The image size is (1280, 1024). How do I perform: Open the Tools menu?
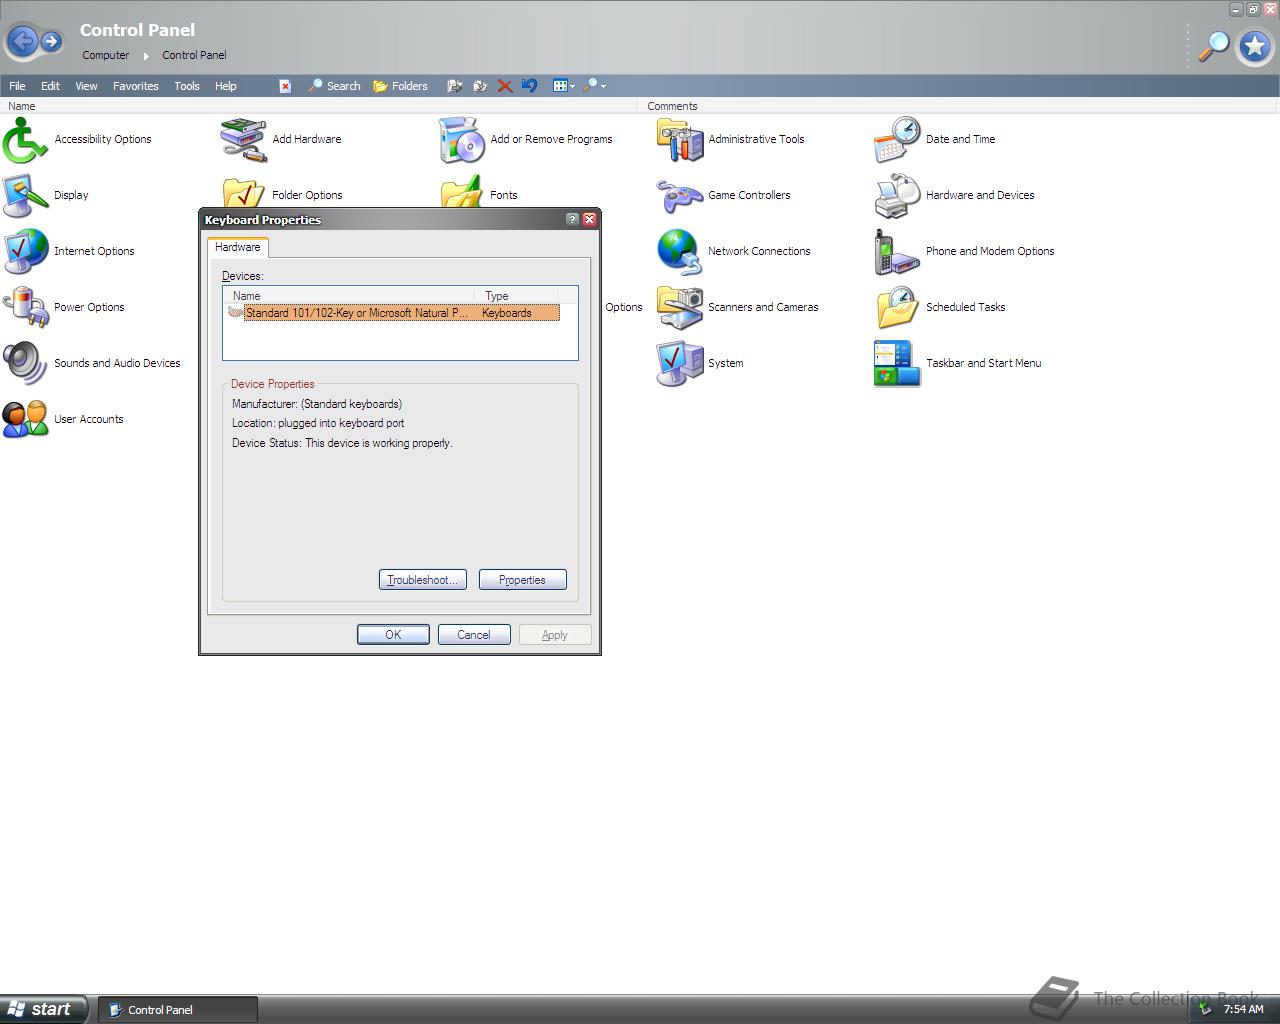pos(187,86)
